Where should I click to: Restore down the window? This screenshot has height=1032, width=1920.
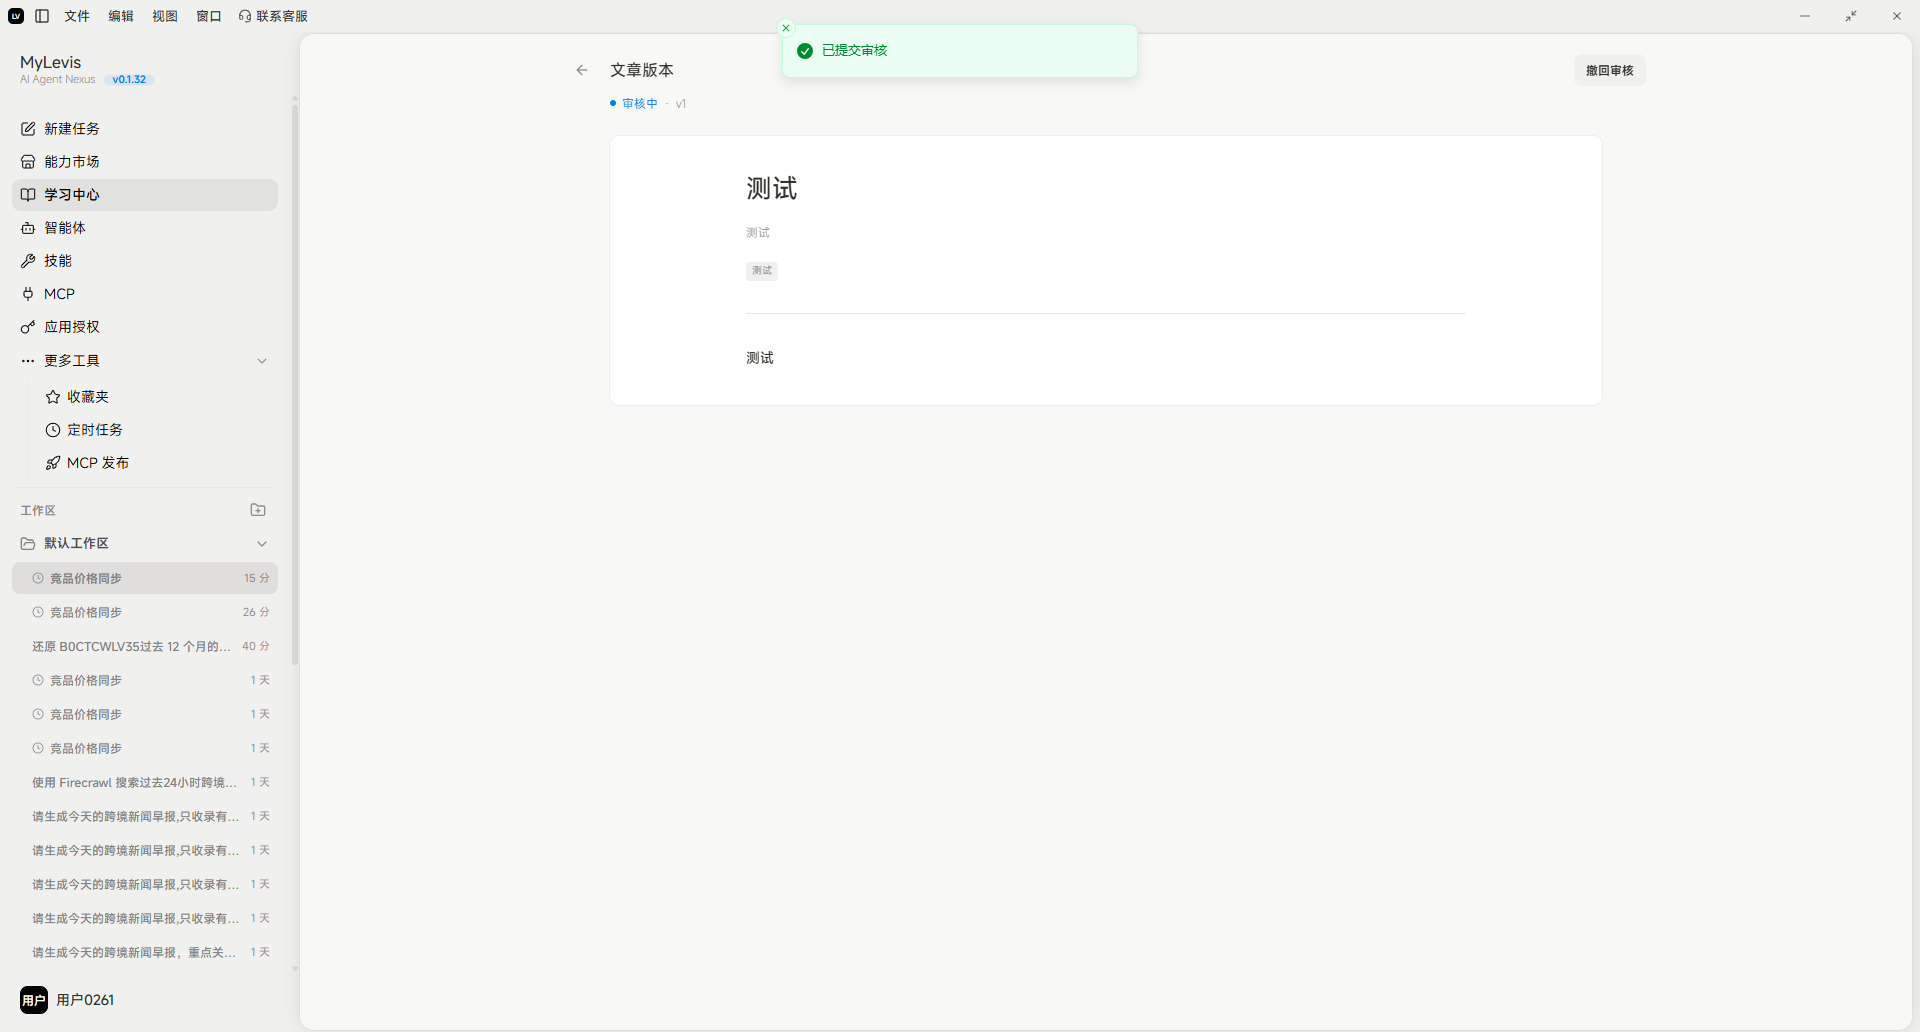coord(1851,16)
